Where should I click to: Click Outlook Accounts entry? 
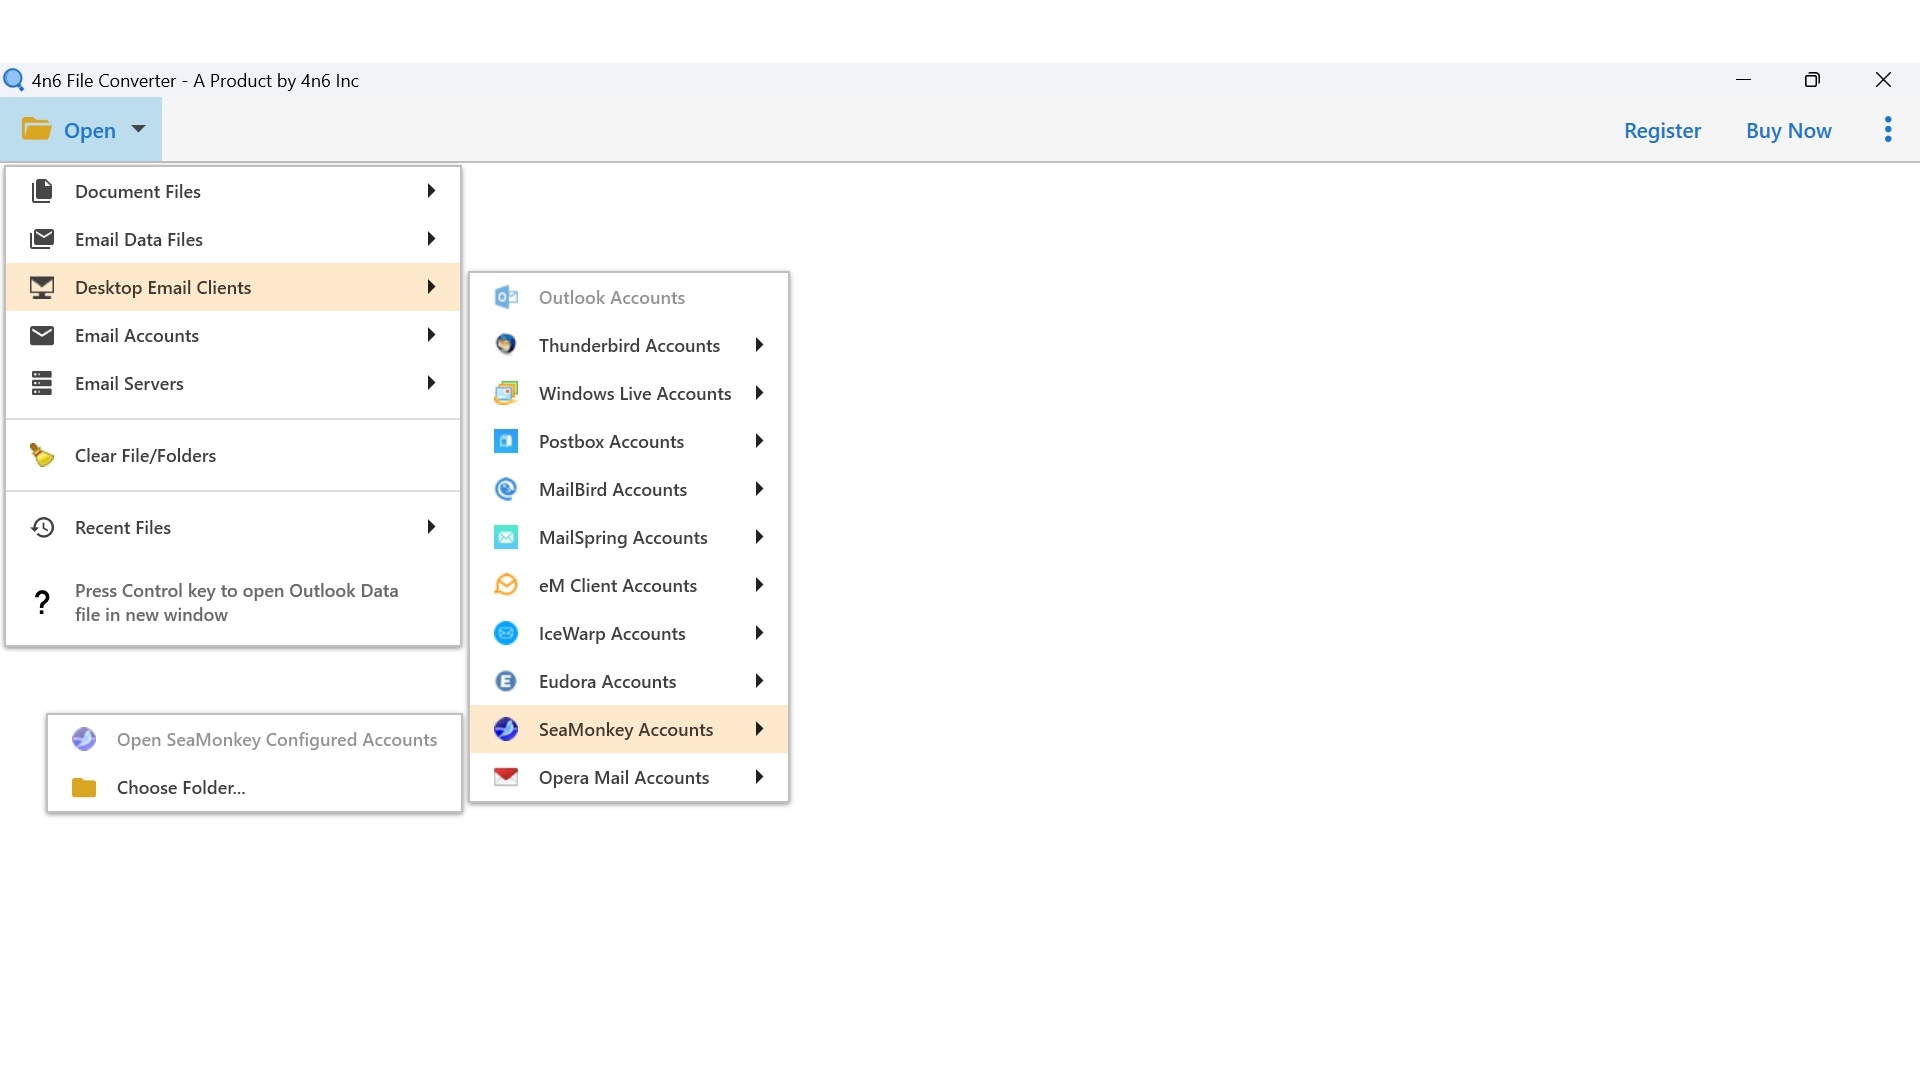coord(629,297)
